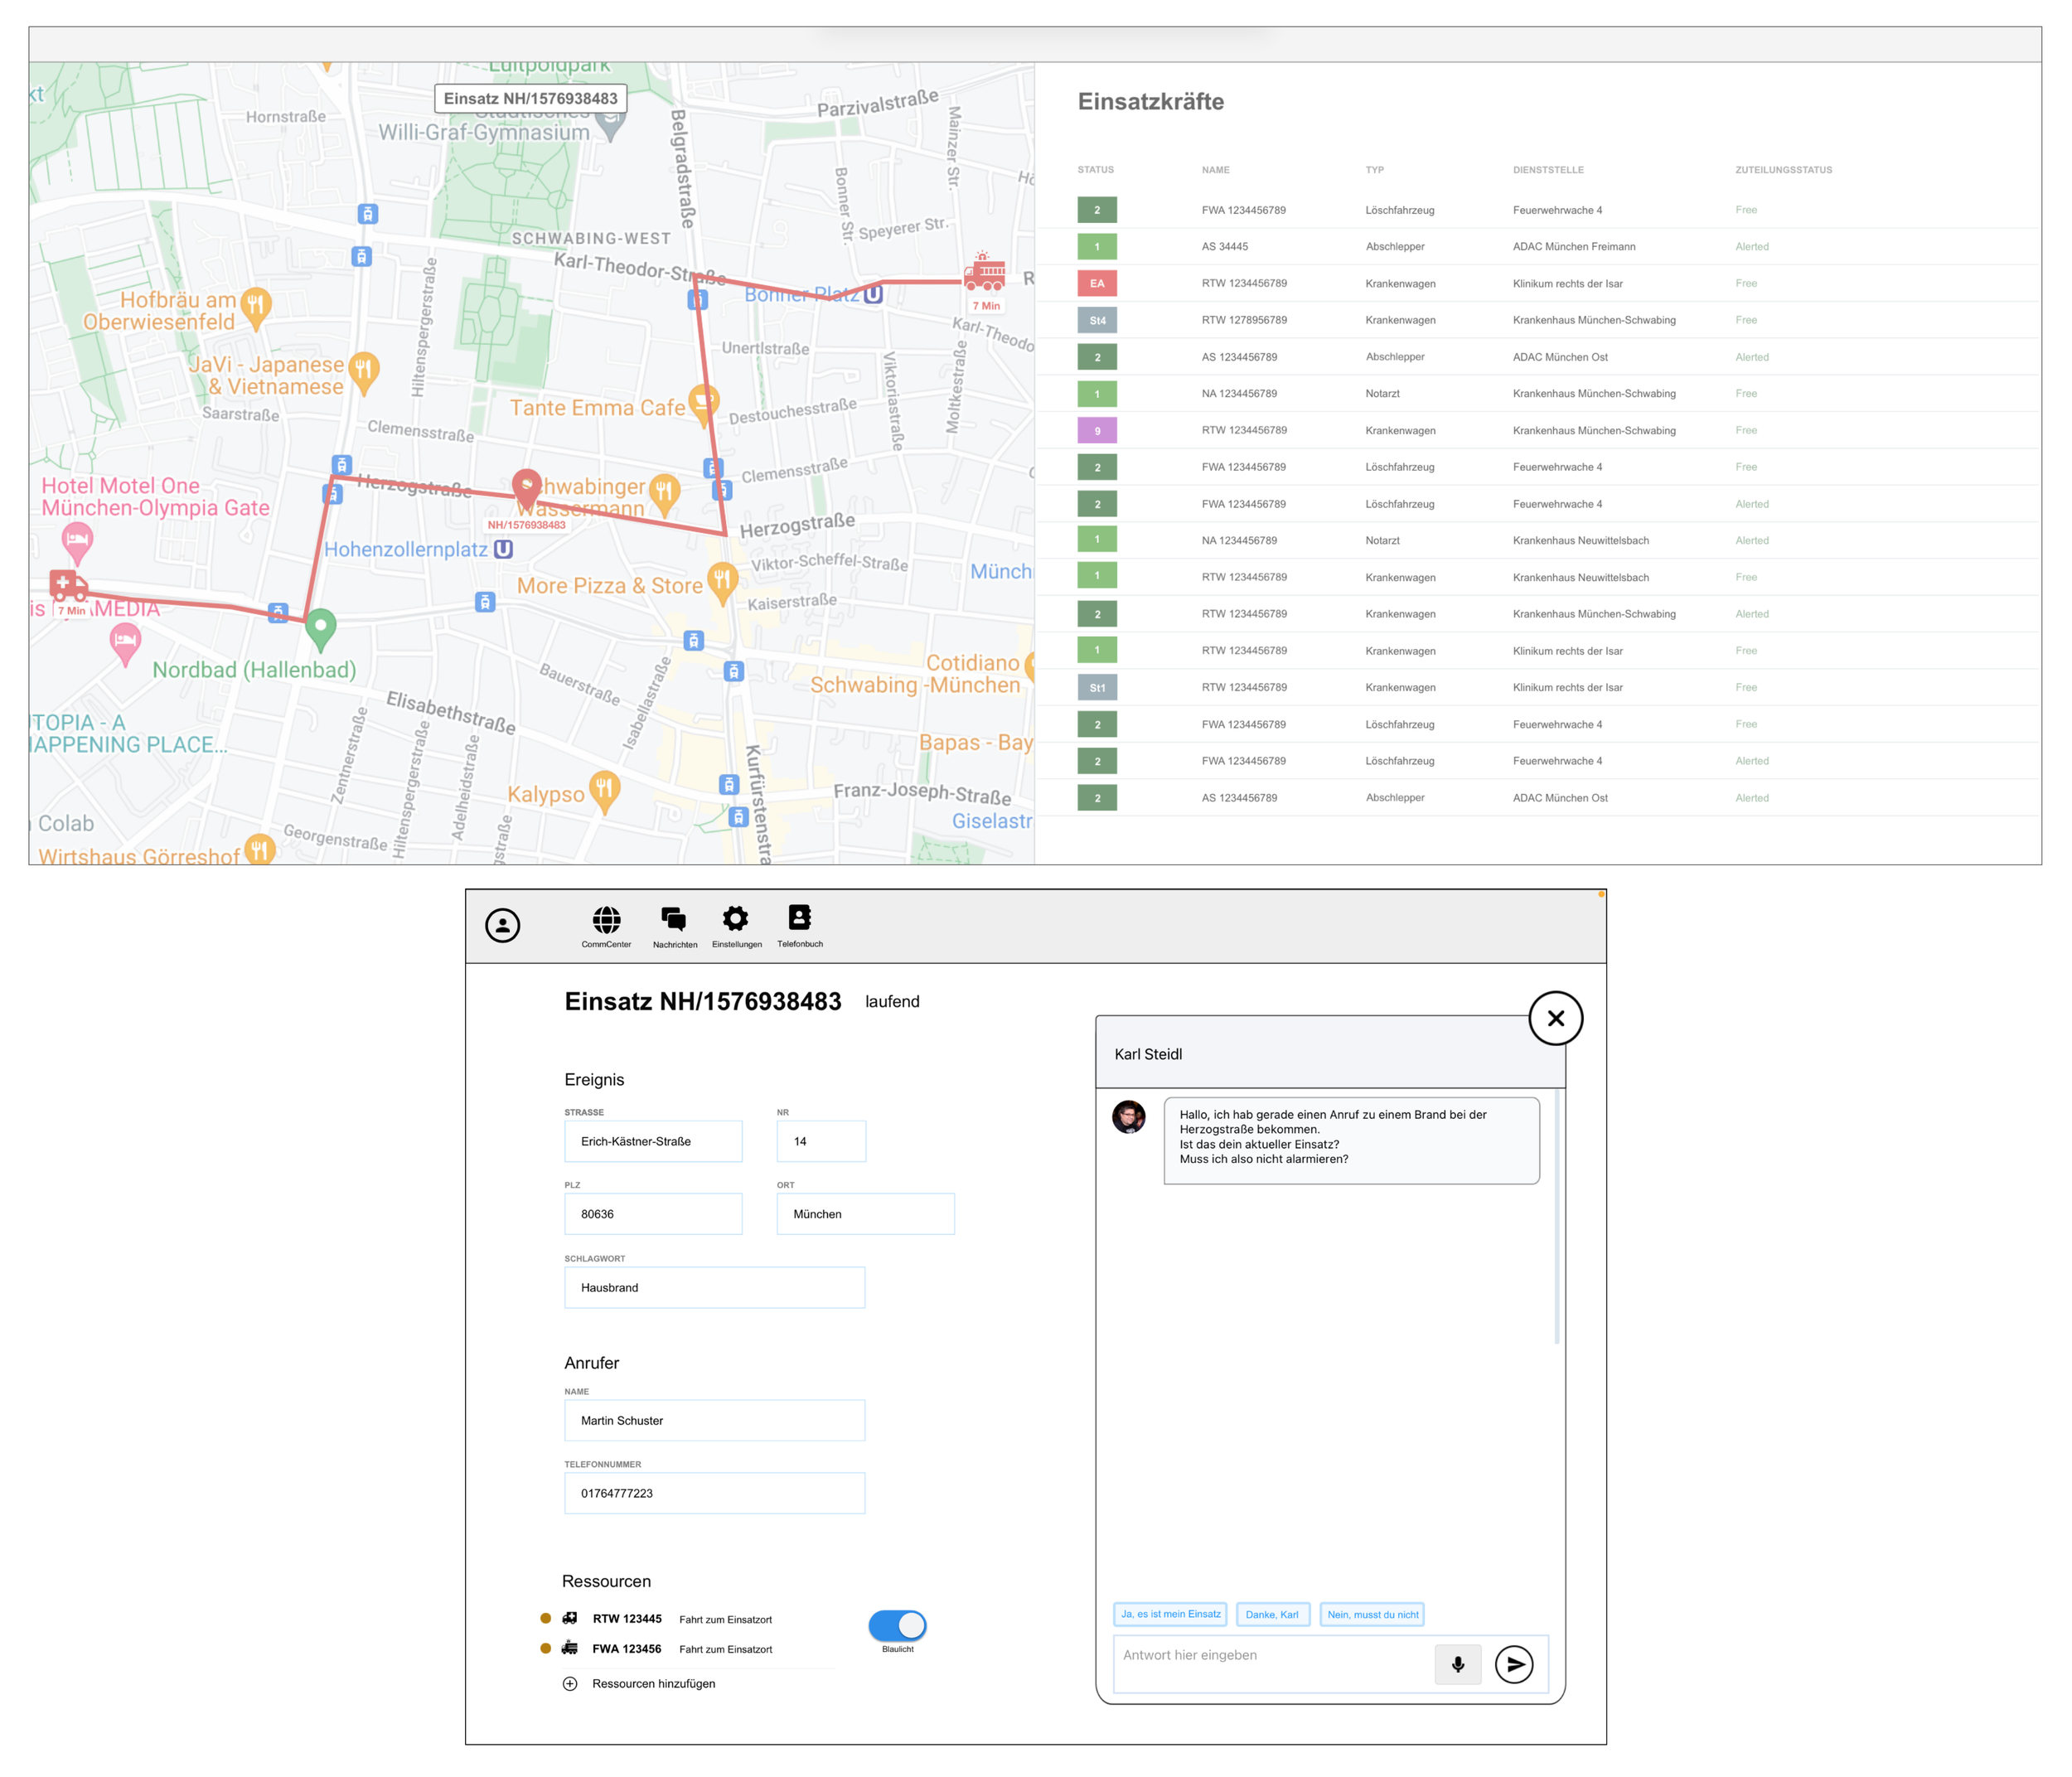Viewport: 2072px width, 1777px height.
Task: Click the chat panel scrollbar
Action: (x=1557, y=1215)
